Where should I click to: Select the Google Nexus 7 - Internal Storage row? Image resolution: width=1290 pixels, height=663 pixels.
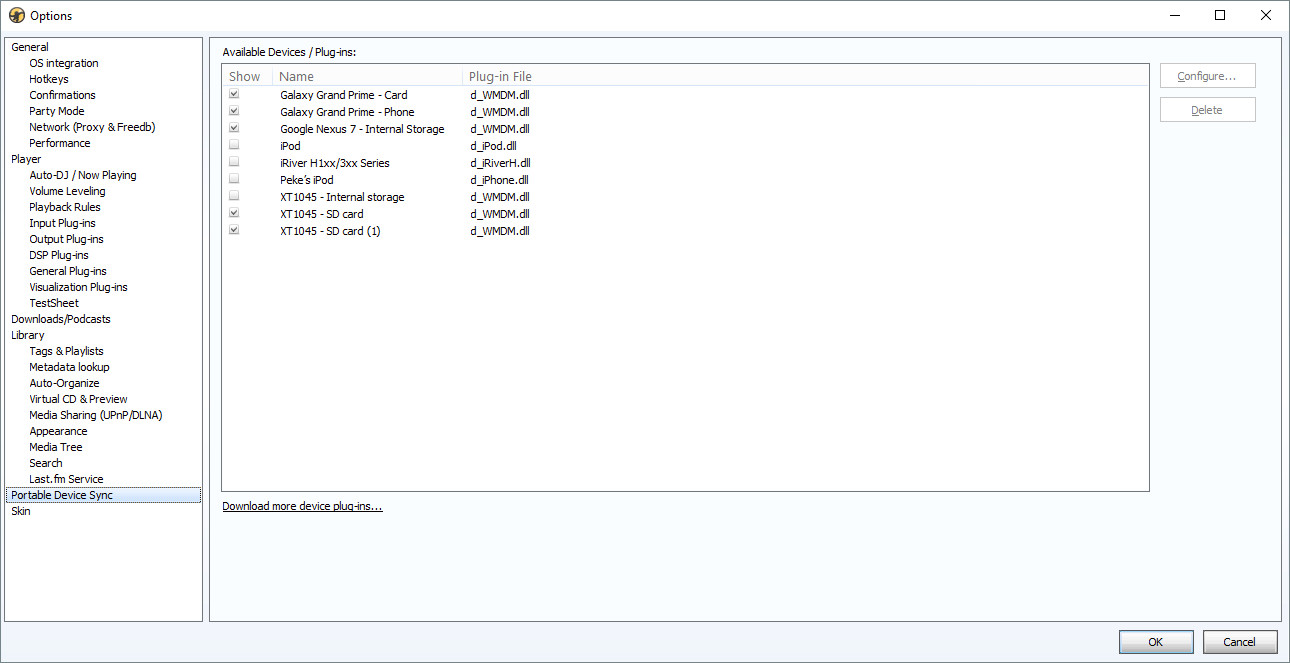pyautogui.click(x=362, y=129)
